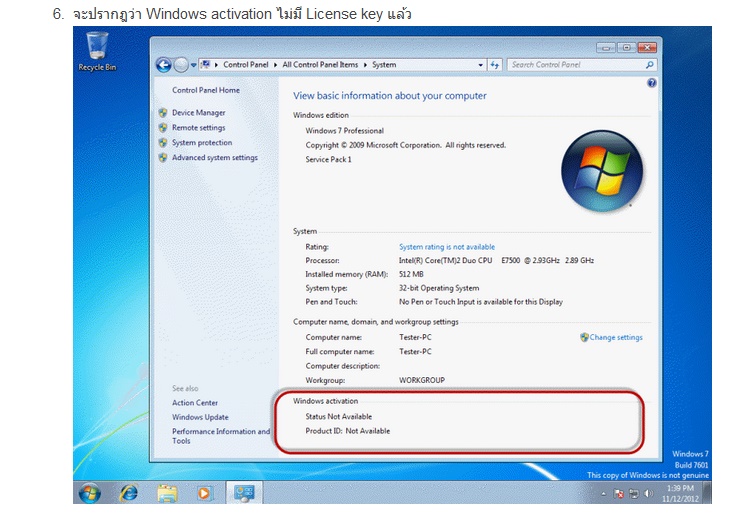Viewport: 744px width, 519px height.
Task: Open System protection link
Action: tap(202, 142)
